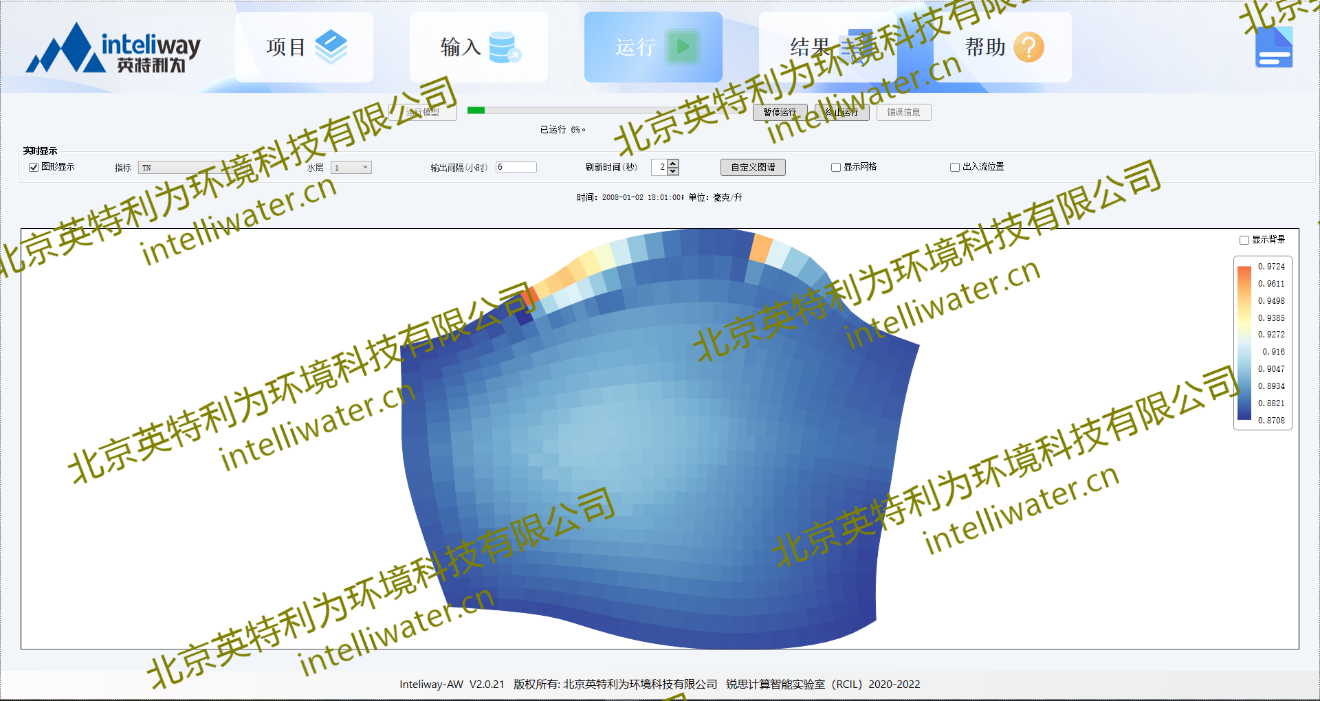1320x701 pixels.
Task: Click the inteliway logo
Action: pyautogui.click(x=113, y=48)
